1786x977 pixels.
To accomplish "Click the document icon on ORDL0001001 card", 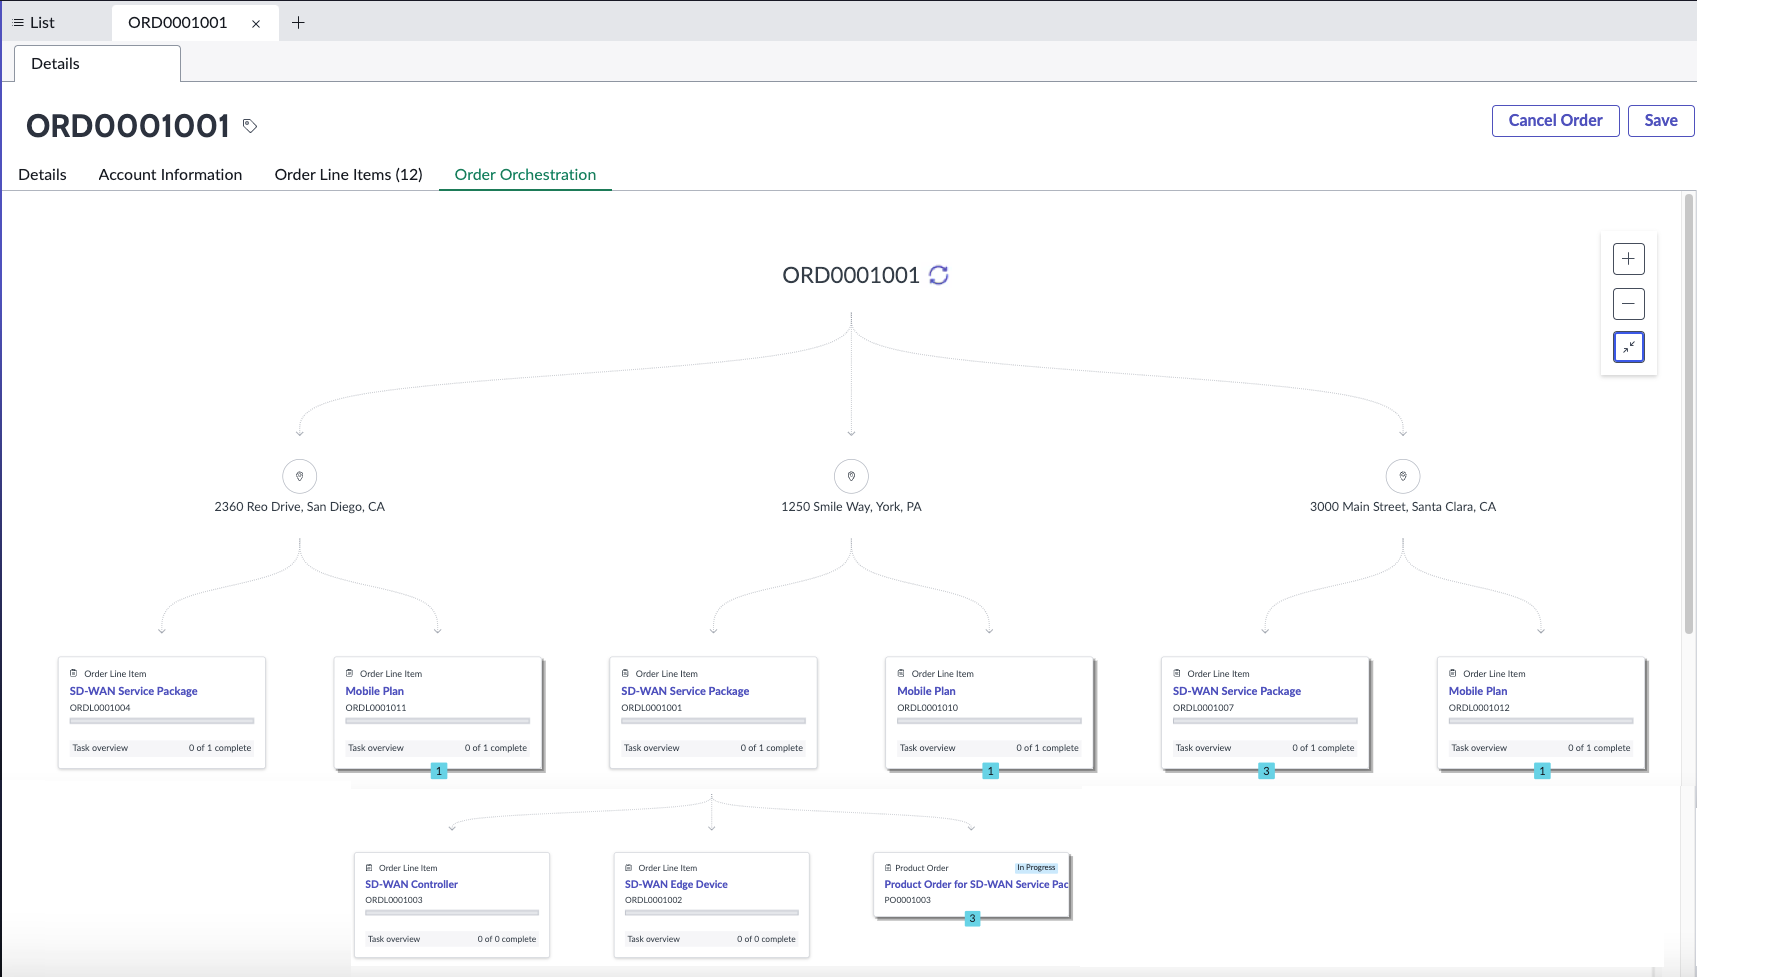I will (x=626, y=673).
